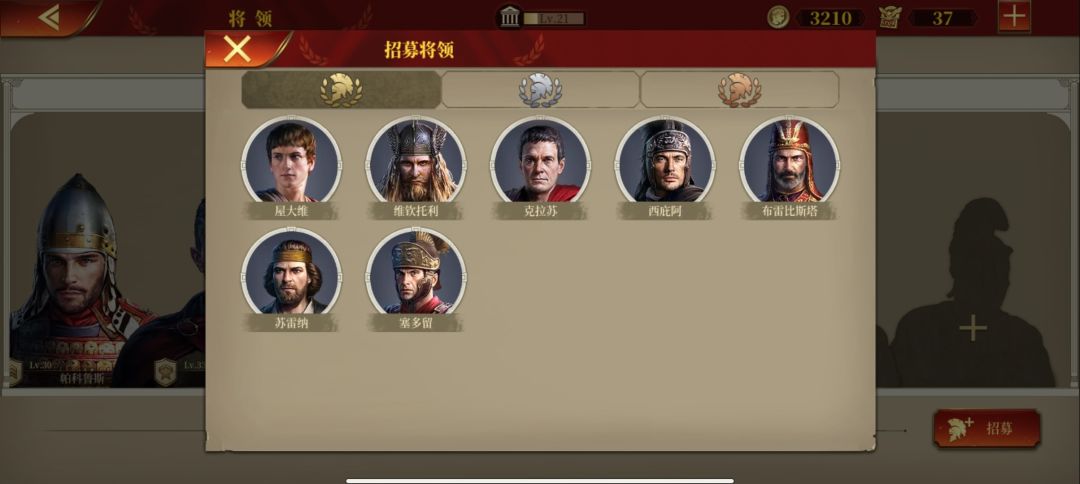Select general 布雷比斯塔 portrait

click(790, 160)
